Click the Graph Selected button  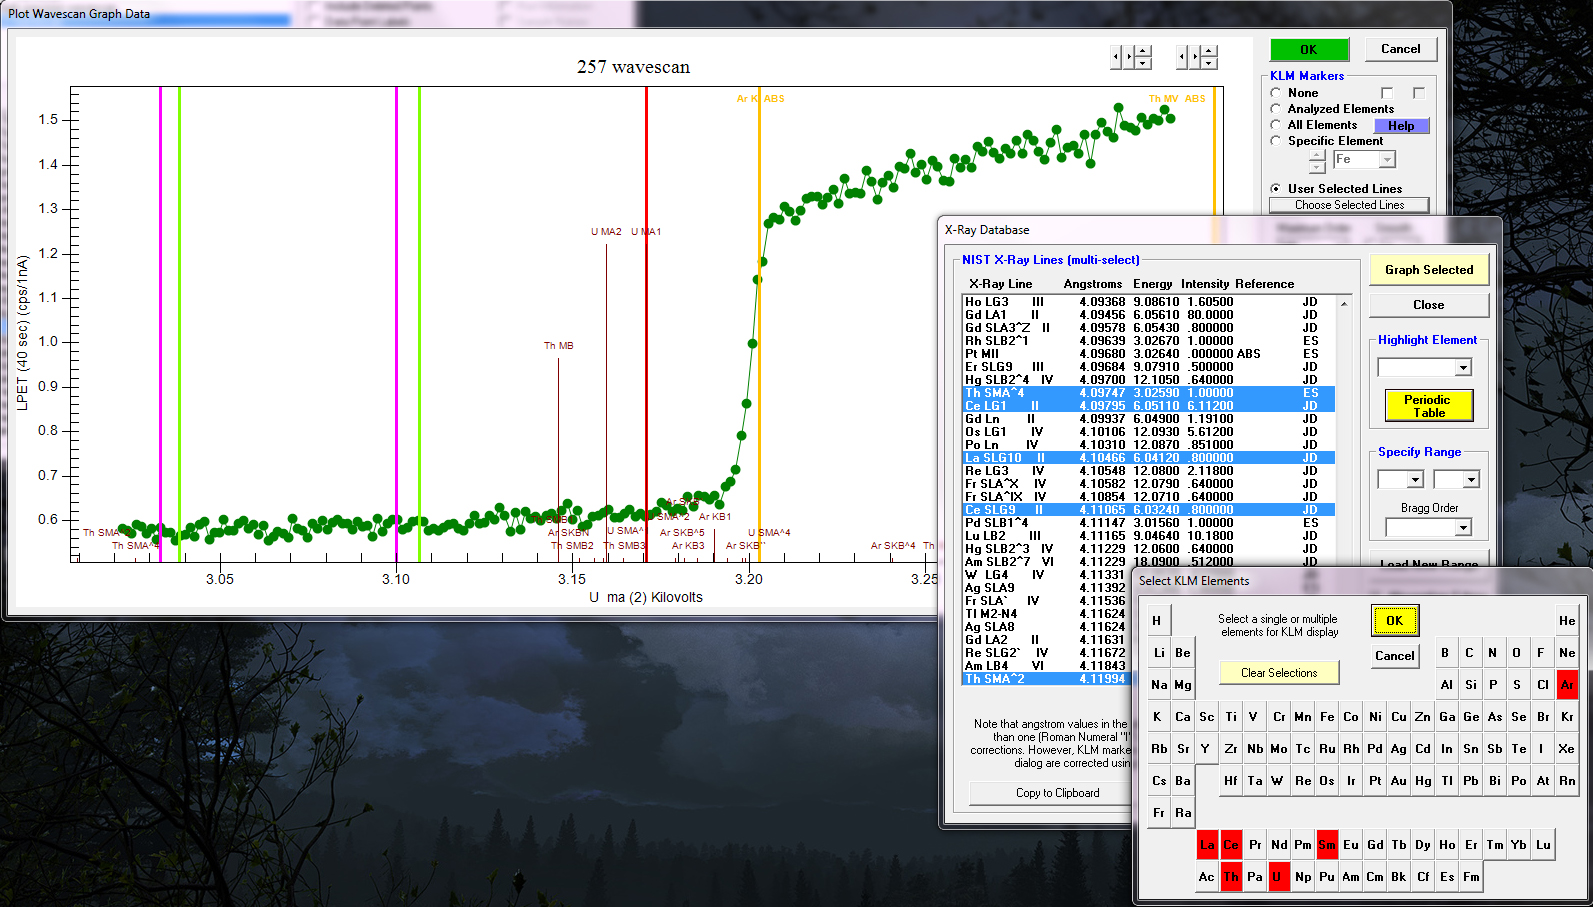[1428, 270]
